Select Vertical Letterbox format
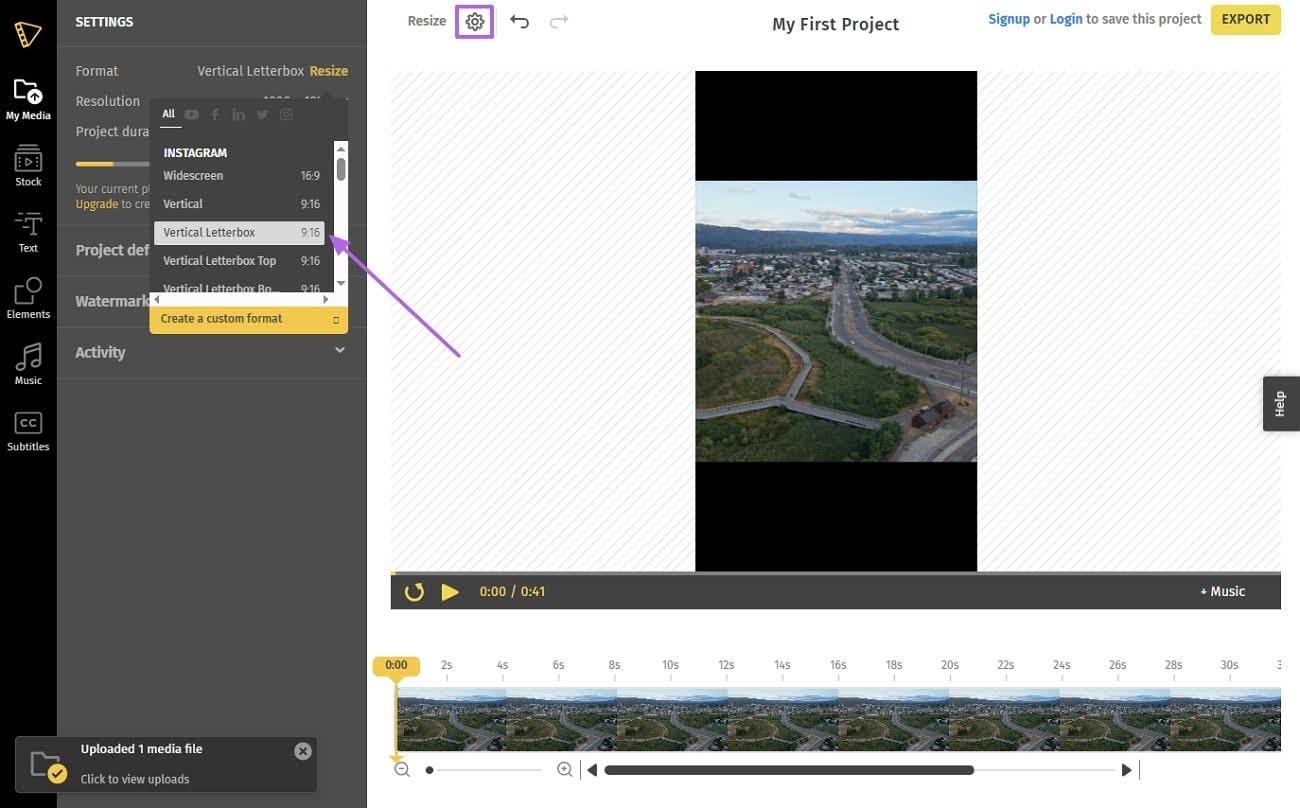This screenshot has width=1300, height=808. click(240, 233)
